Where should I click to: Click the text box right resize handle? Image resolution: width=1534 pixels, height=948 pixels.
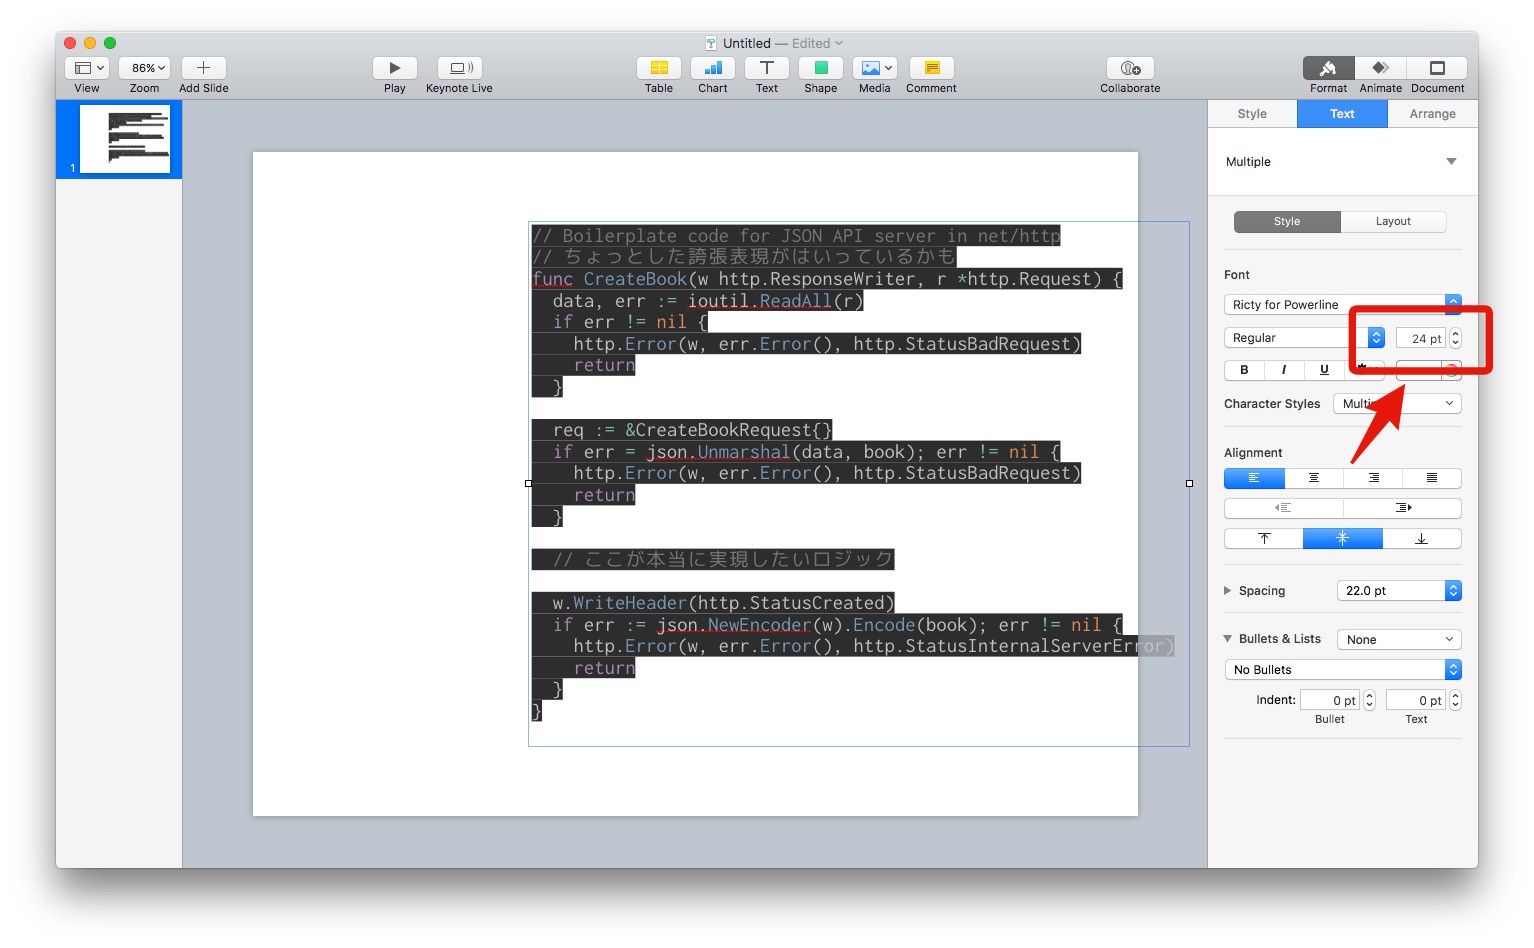click(x=1189, y=483)
